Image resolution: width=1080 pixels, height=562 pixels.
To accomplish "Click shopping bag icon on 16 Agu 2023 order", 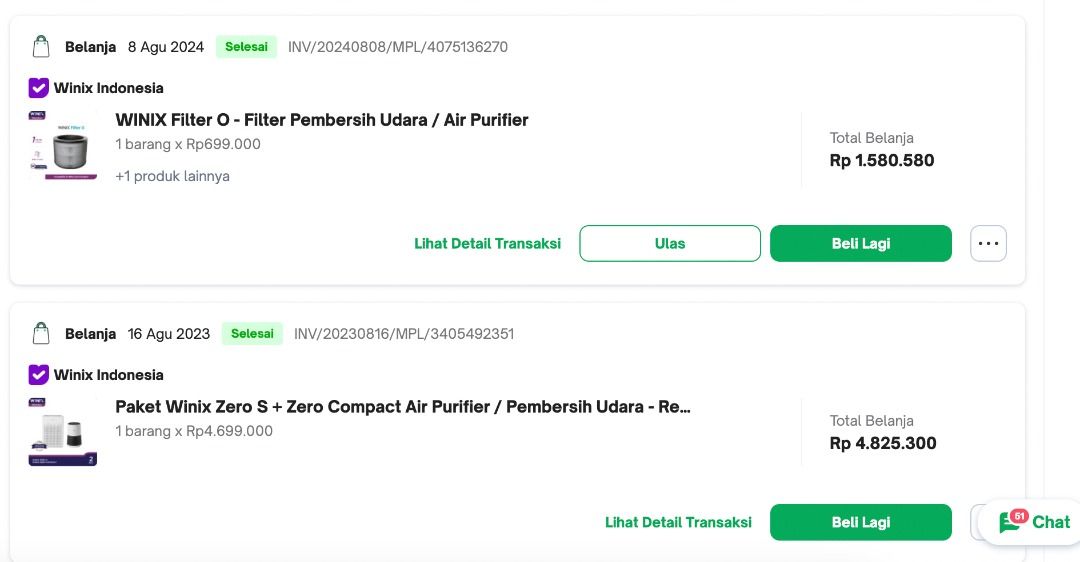I will (x=41, y=333).
